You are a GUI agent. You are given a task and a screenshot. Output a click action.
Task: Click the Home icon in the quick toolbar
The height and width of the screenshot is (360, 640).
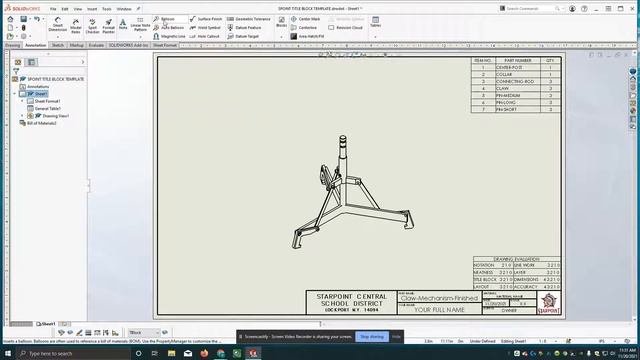10,19
